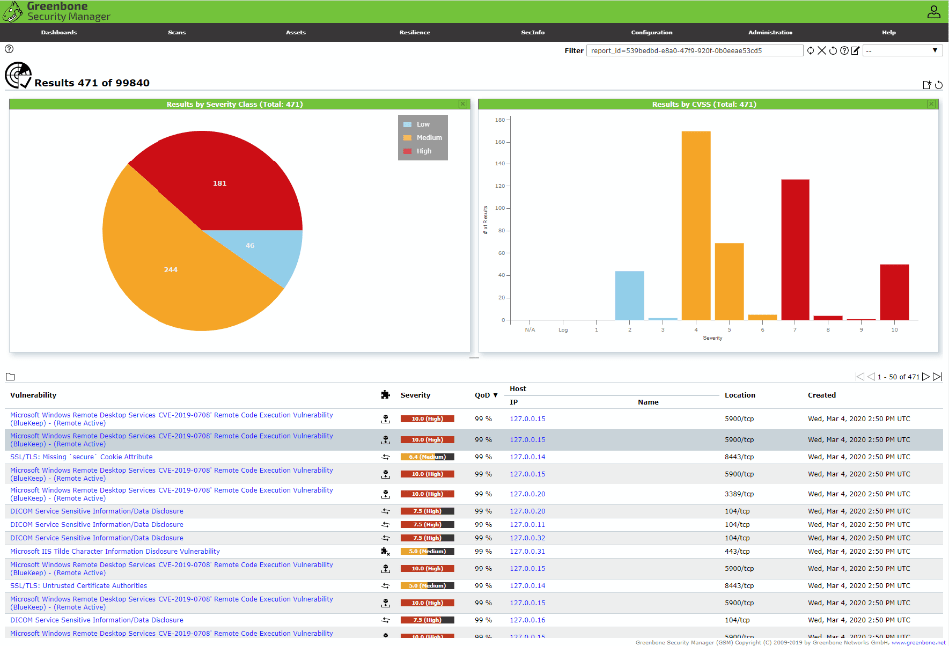Go to the next results page
The height and width of the screenshot is (646, 949).
[x=928, y=377]
